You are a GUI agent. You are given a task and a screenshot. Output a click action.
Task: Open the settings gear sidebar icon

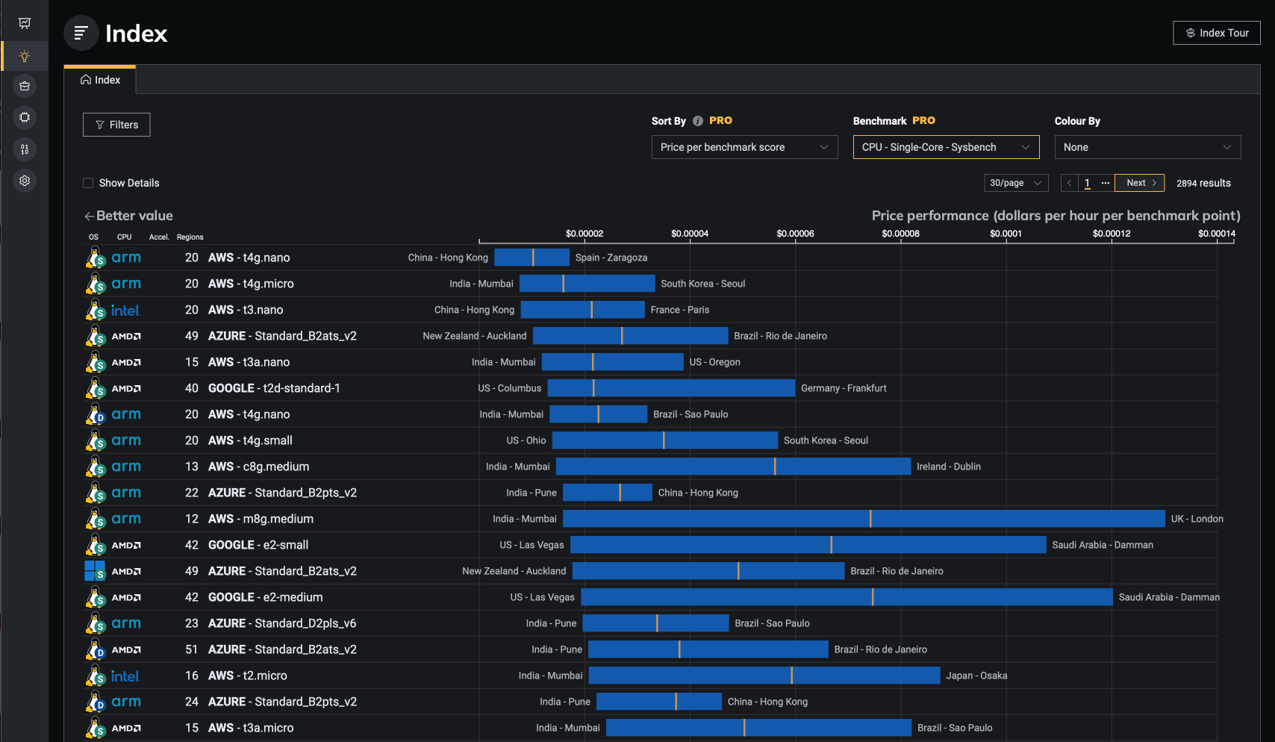point(24,181)
